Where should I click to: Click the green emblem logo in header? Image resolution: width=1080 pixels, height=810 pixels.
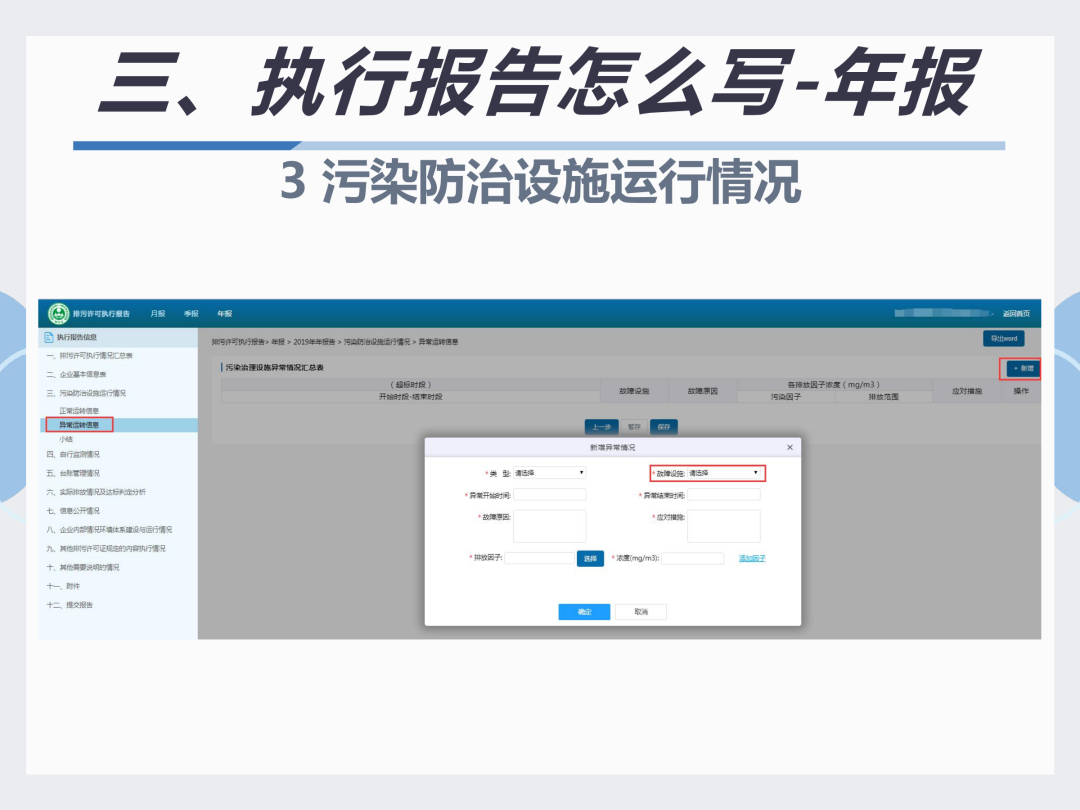(x=59, y=313)
